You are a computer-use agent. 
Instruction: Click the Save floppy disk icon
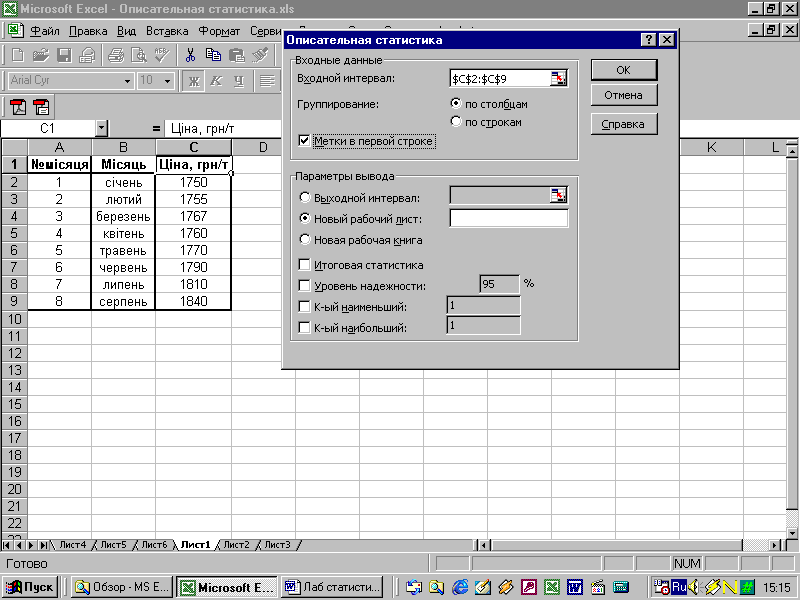click(64, 55)
